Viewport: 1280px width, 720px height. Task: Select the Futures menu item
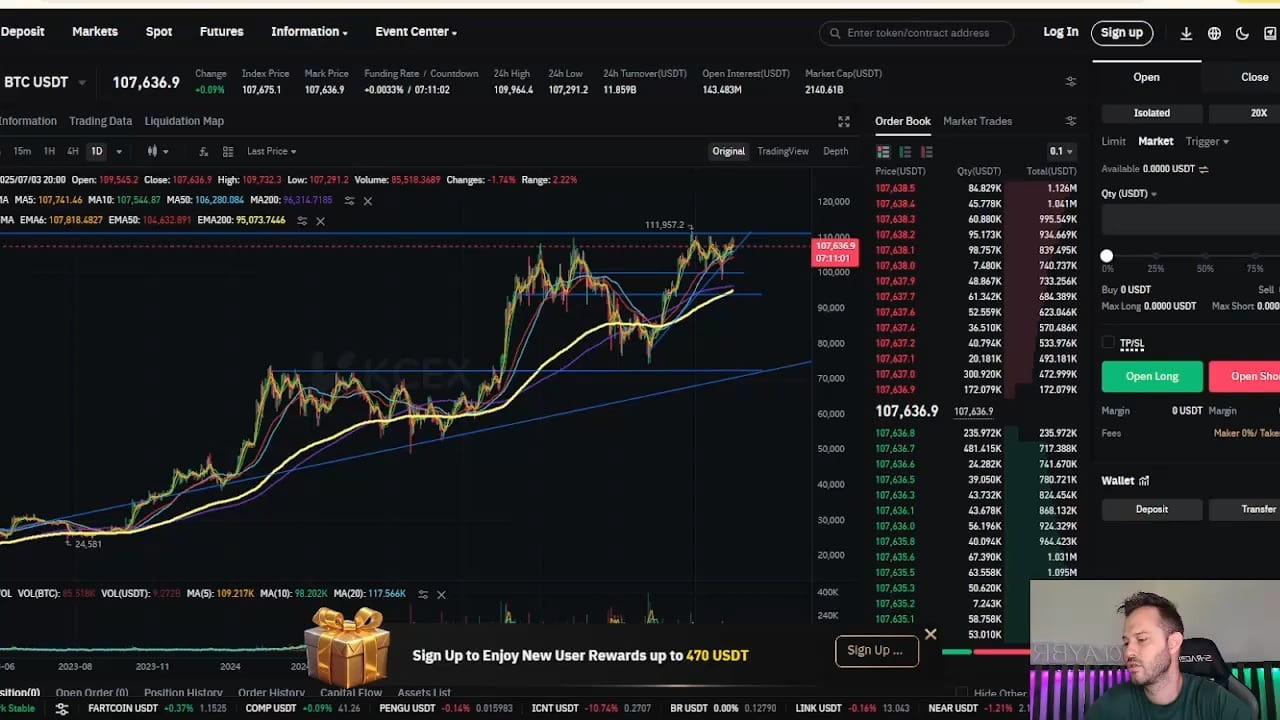click(x=221, y=31)
